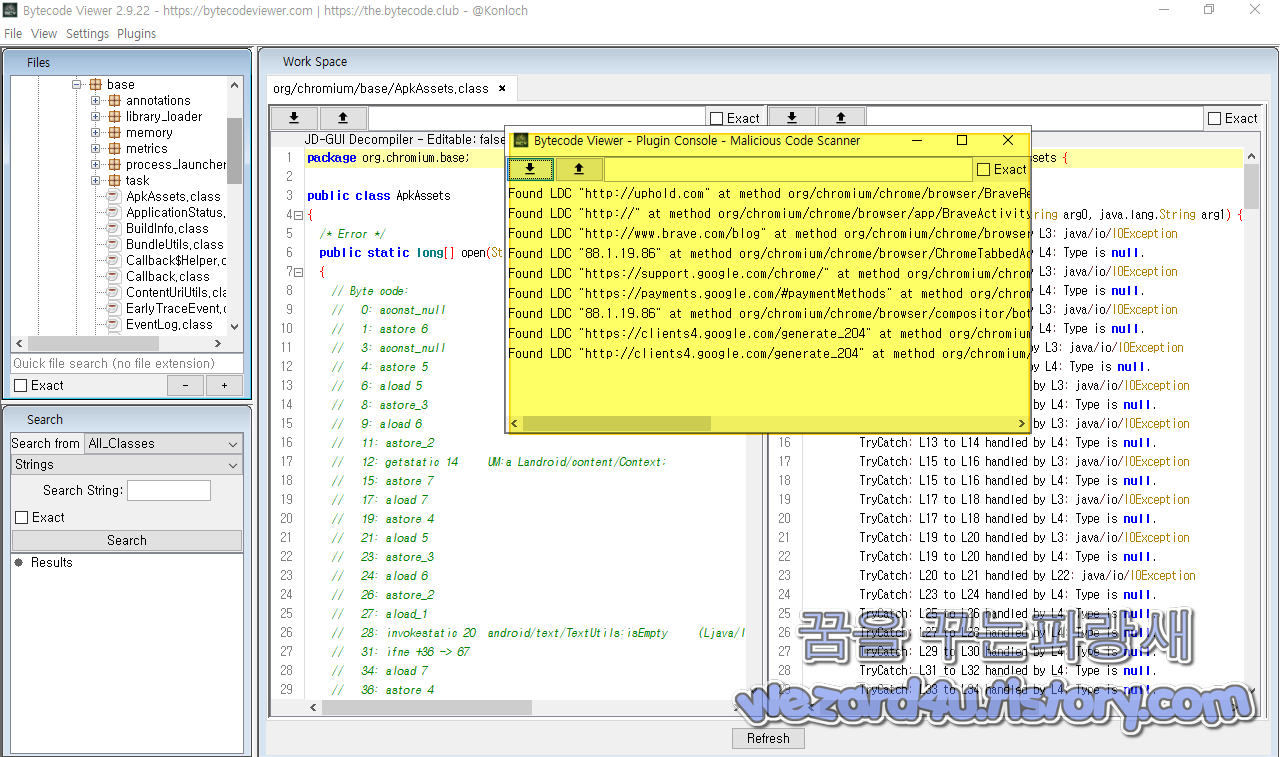Select ApkAssets.class file in tree
Screen dimensions: 1280x757
click(173, 197)
